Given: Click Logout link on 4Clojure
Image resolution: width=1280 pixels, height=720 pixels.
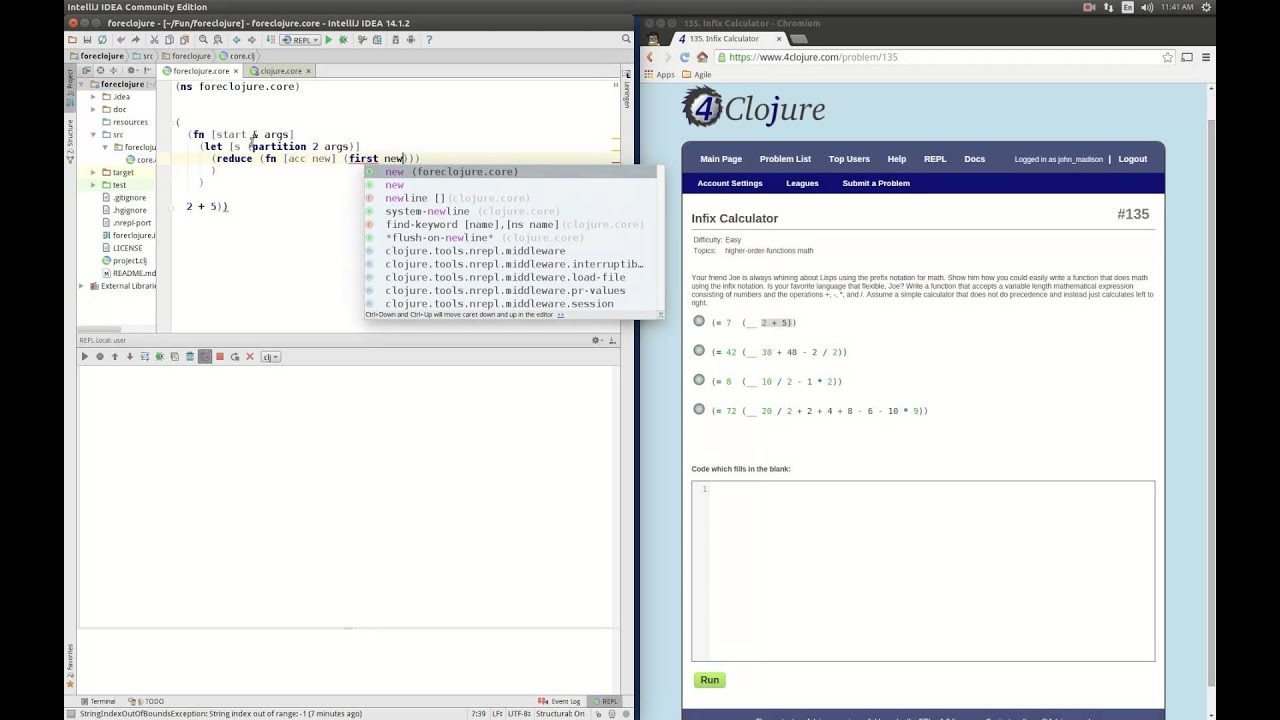Looking at the screenshot, I should click(x=1132, y=159).
